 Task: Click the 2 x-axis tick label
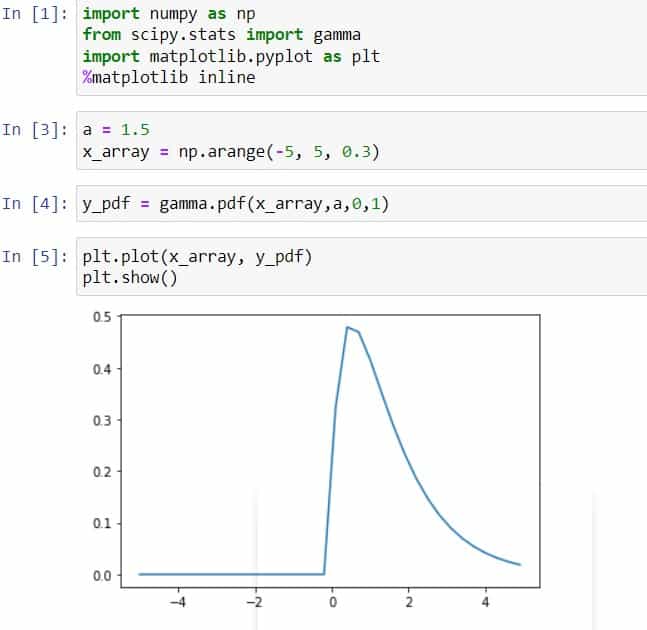coord(409,602)
